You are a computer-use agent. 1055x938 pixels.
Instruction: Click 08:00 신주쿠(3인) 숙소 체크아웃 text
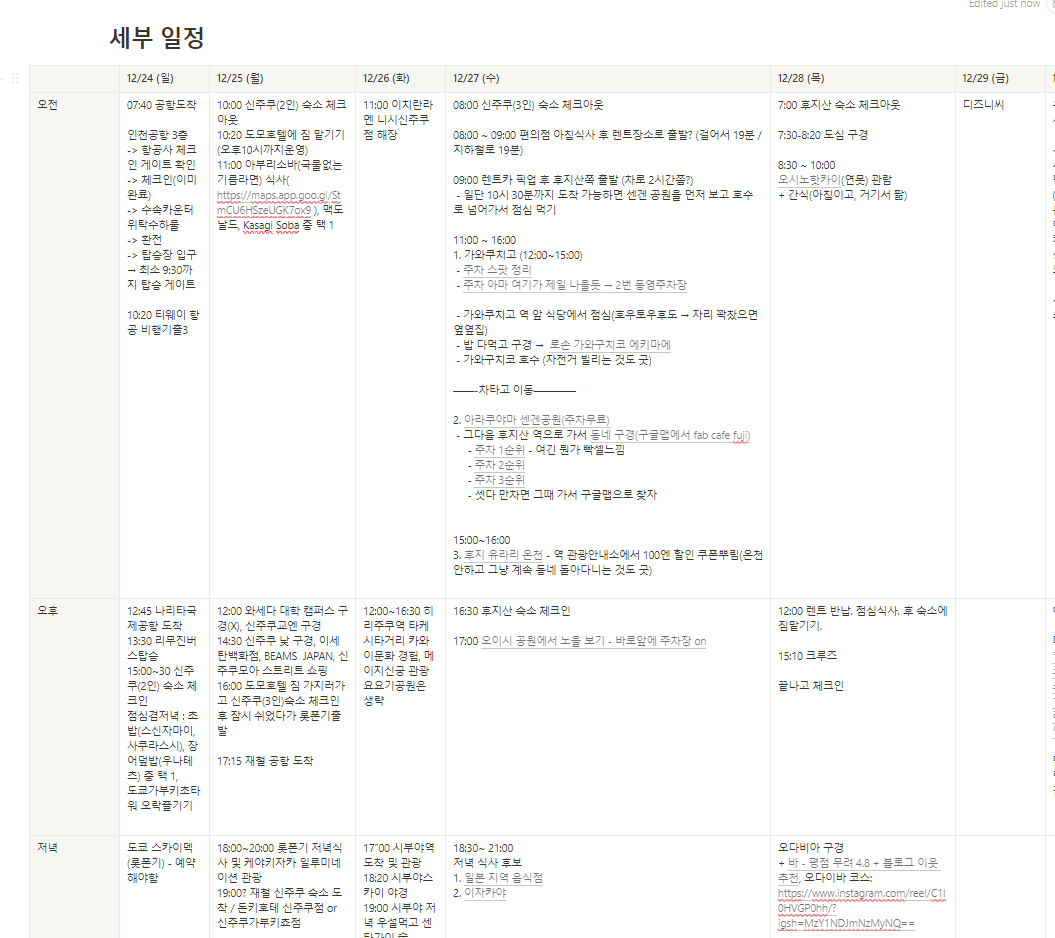point(528,104)
